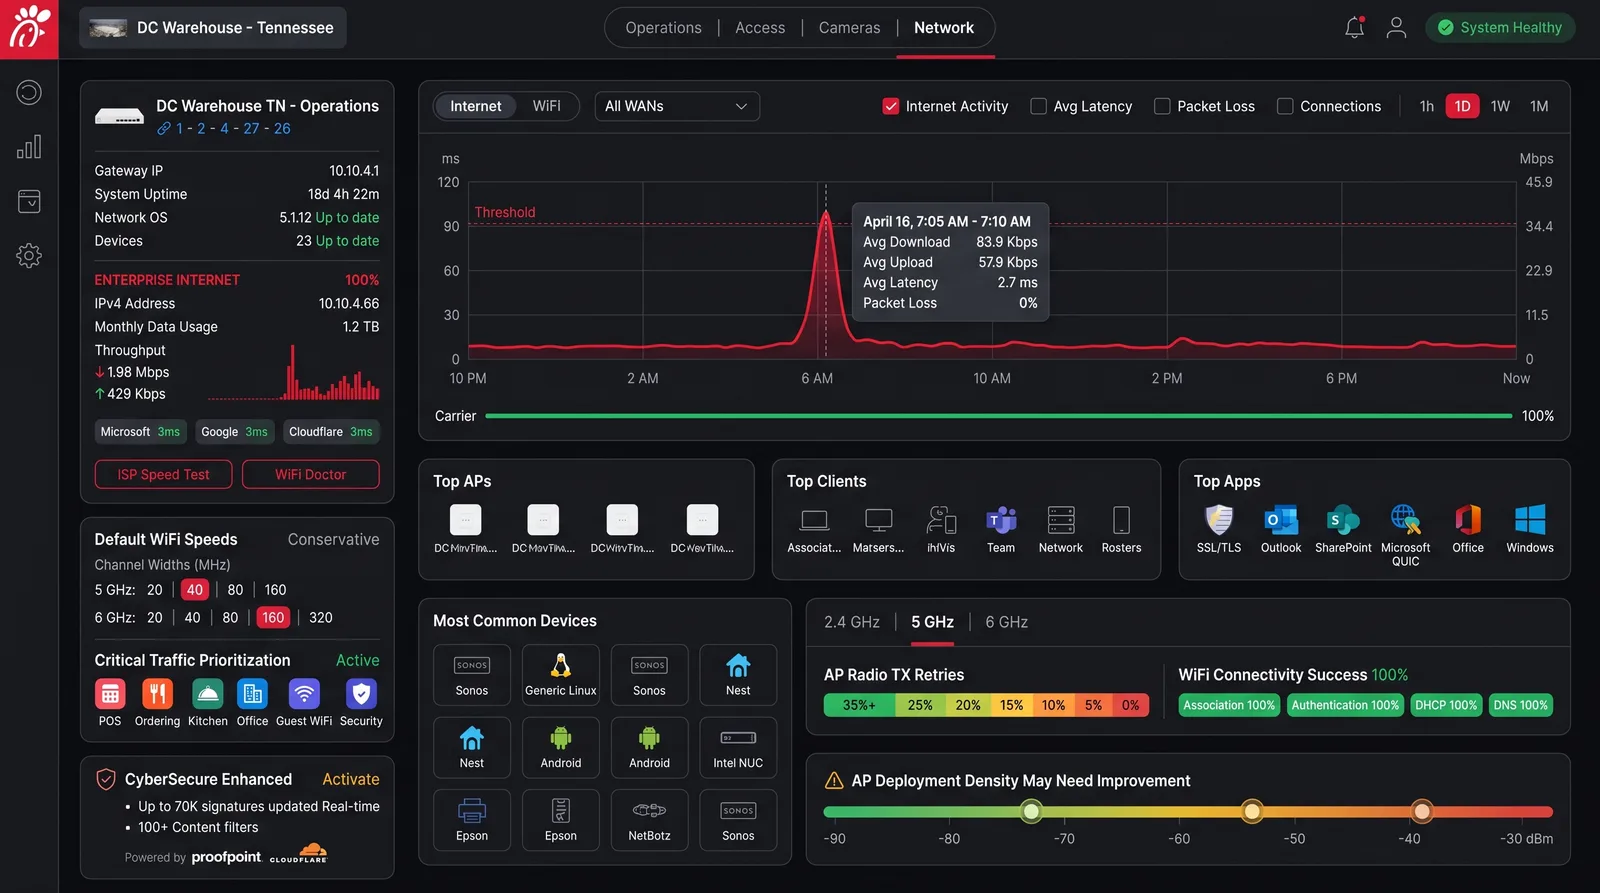The image size is (1600, 893).
Task: Open the Outlook app icon
Action: tap(1281, 520)
